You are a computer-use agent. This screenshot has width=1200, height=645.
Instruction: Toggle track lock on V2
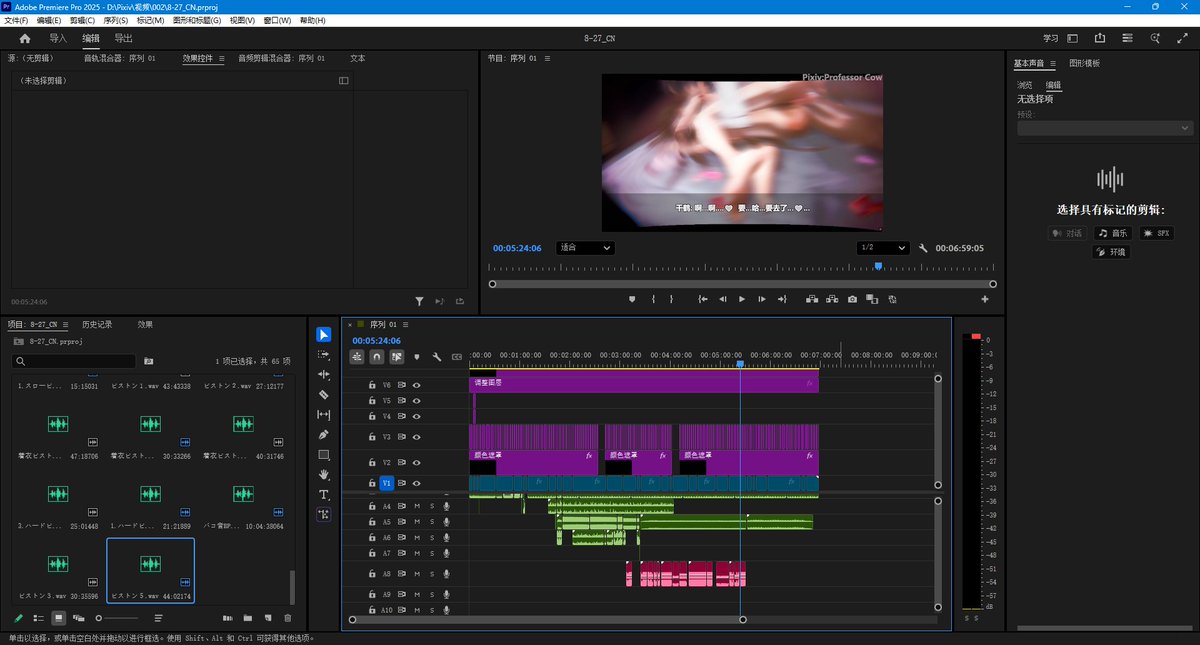371,463
